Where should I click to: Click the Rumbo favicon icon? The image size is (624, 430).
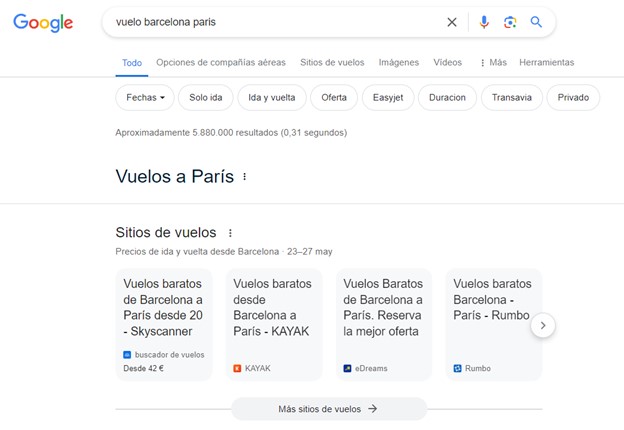[457, 368]
